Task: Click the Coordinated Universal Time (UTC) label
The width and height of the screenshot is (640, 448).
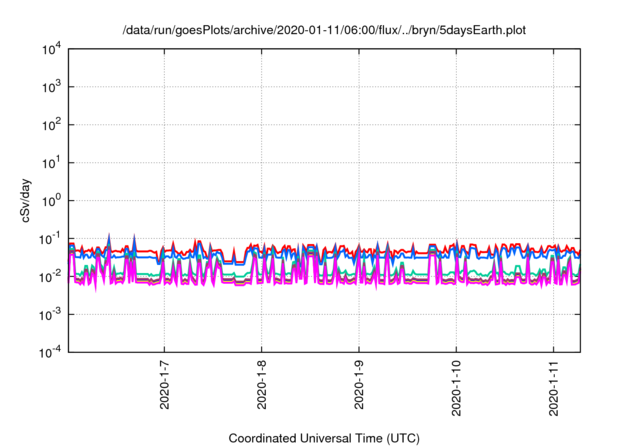Action: [324, 439]
